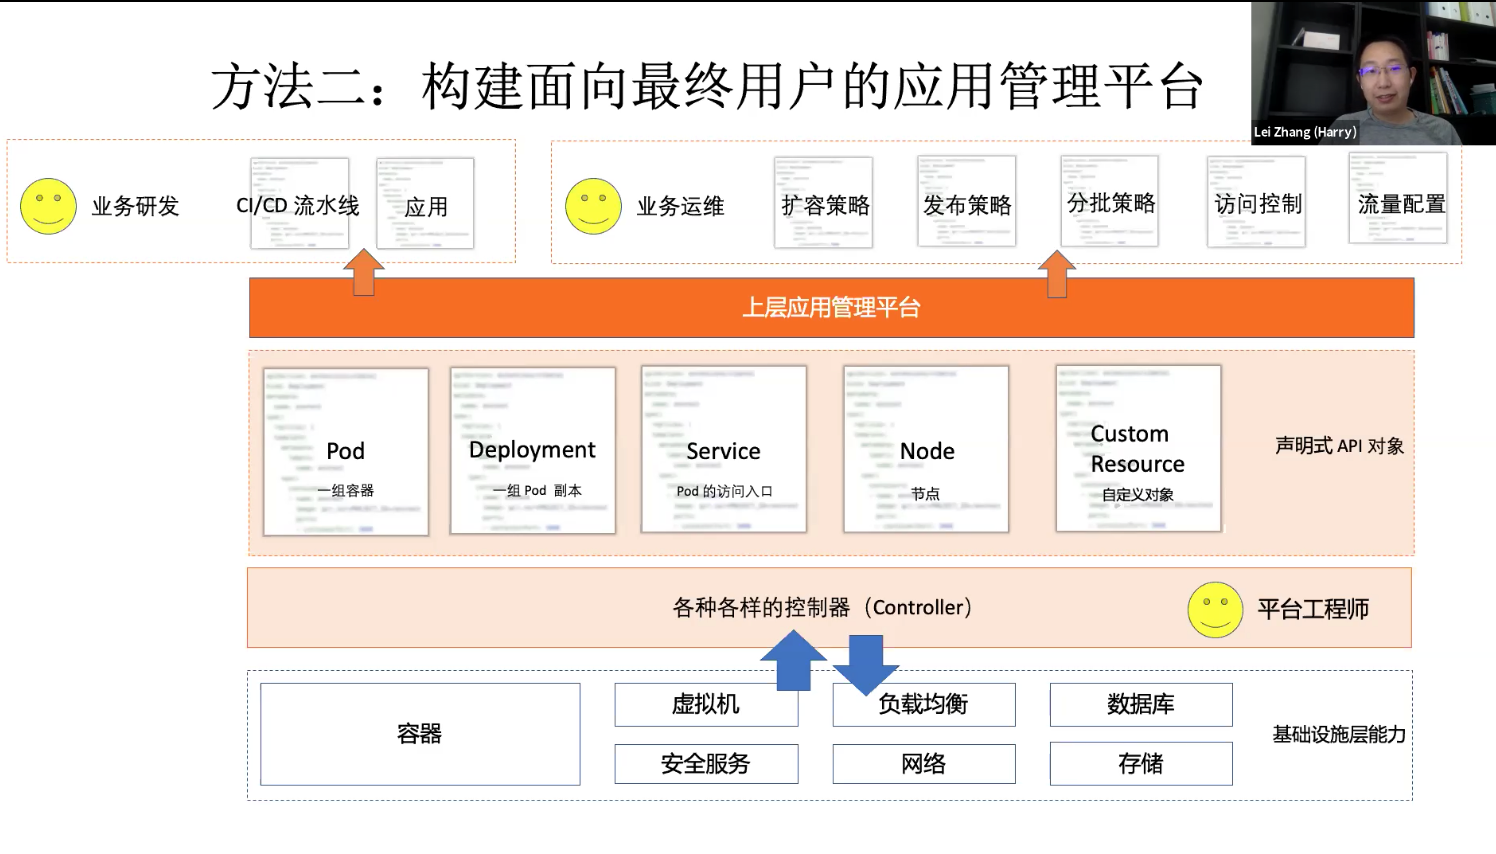Select the 访问控制 document card
Screen dimensions: 1496x854
[x=1257, y=201]
